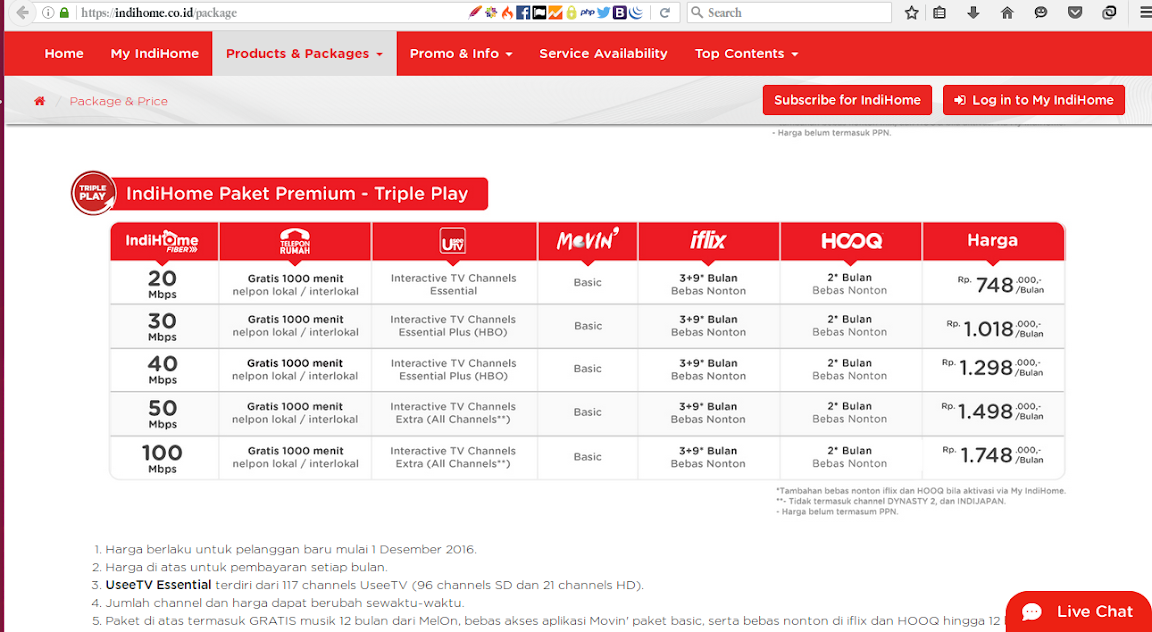This screenshot has width=1152, height=632.
Task: Select the Interactive TV Channels Essential cell
Action: [453, 284]
